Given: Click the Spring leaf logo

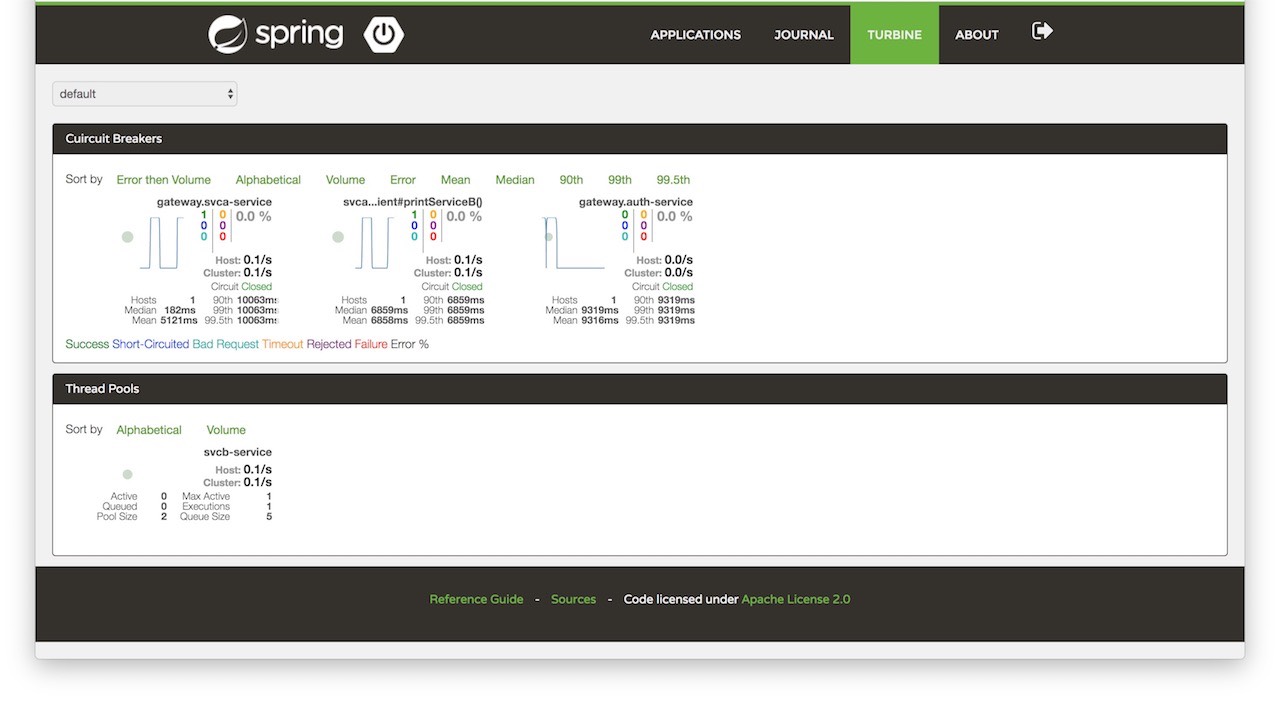Looking at the screenshot, I should [x=227, y=34].
